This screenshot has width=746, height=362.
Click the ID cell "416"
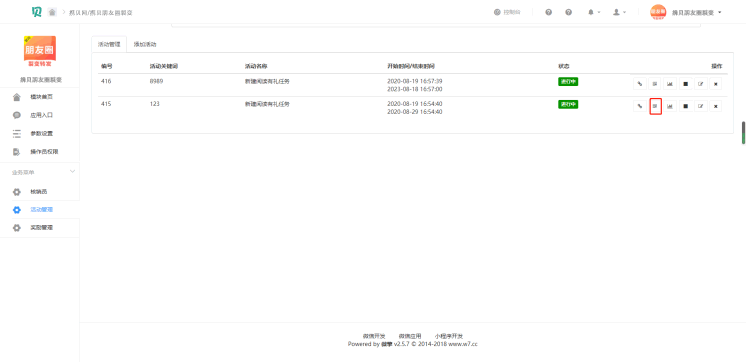click(x=106, y=81)
